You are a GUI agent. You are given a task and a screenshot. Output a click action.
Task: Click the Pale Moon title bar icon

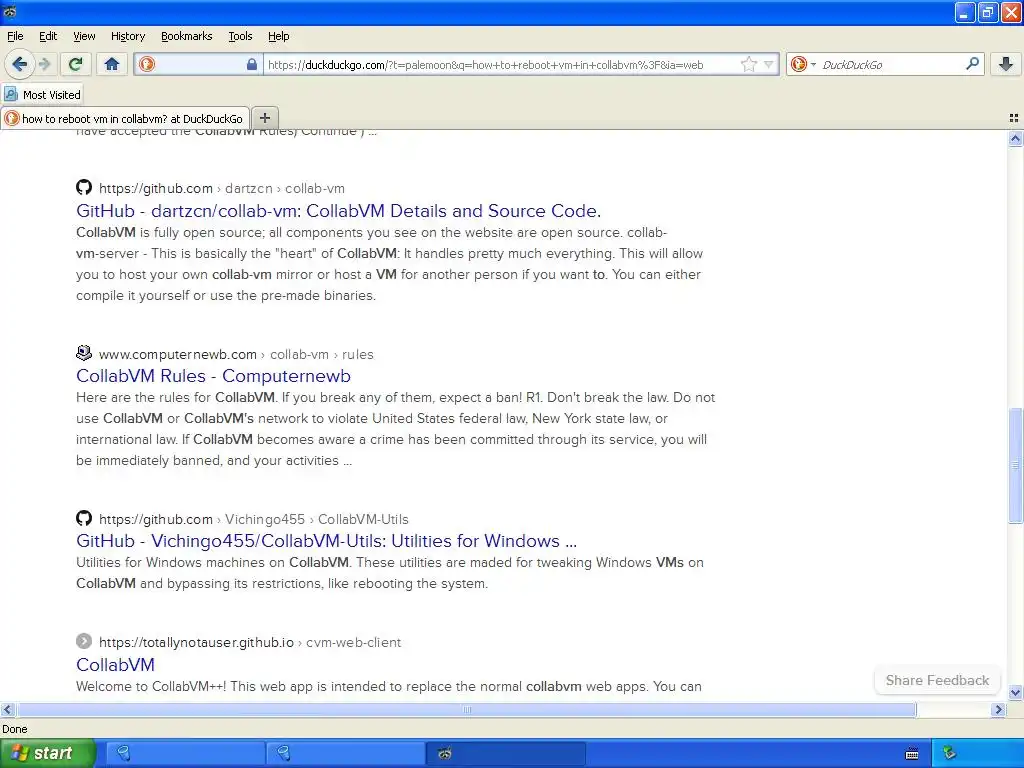coord(9,12)
